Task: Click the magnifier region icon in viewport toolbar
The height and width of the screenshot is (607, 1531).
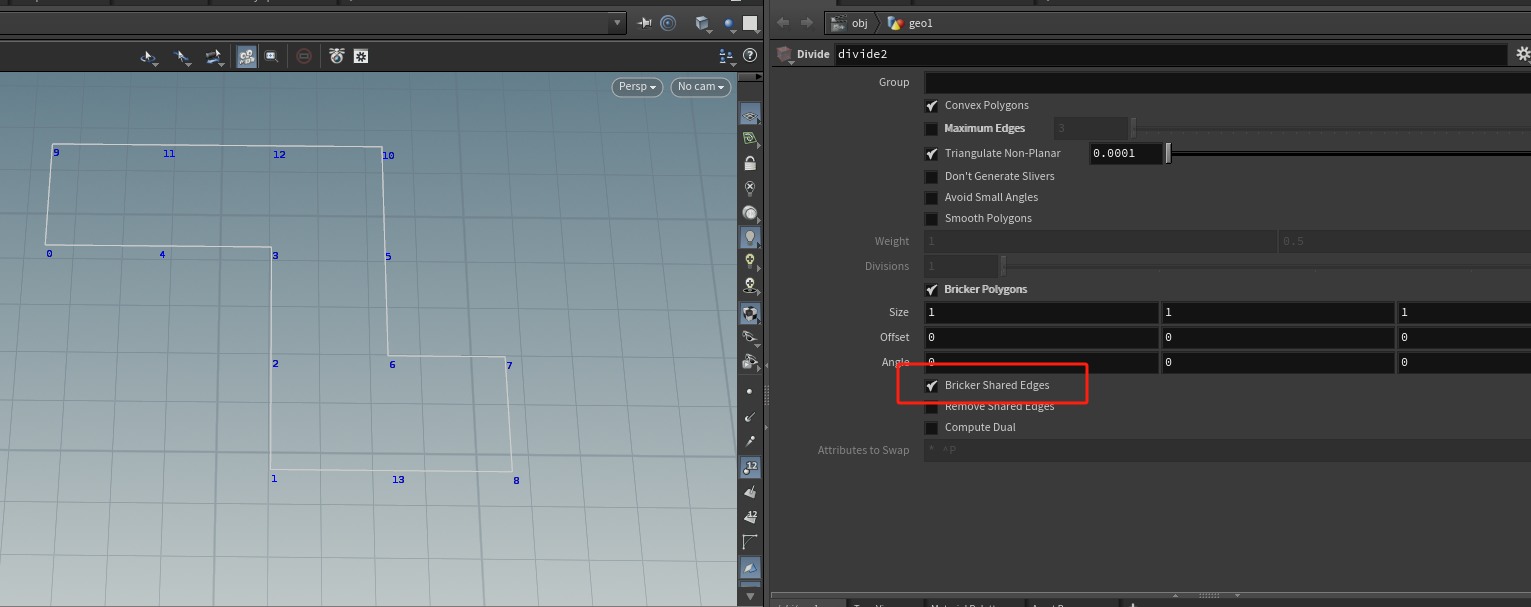Action: [x=271, y=57]
